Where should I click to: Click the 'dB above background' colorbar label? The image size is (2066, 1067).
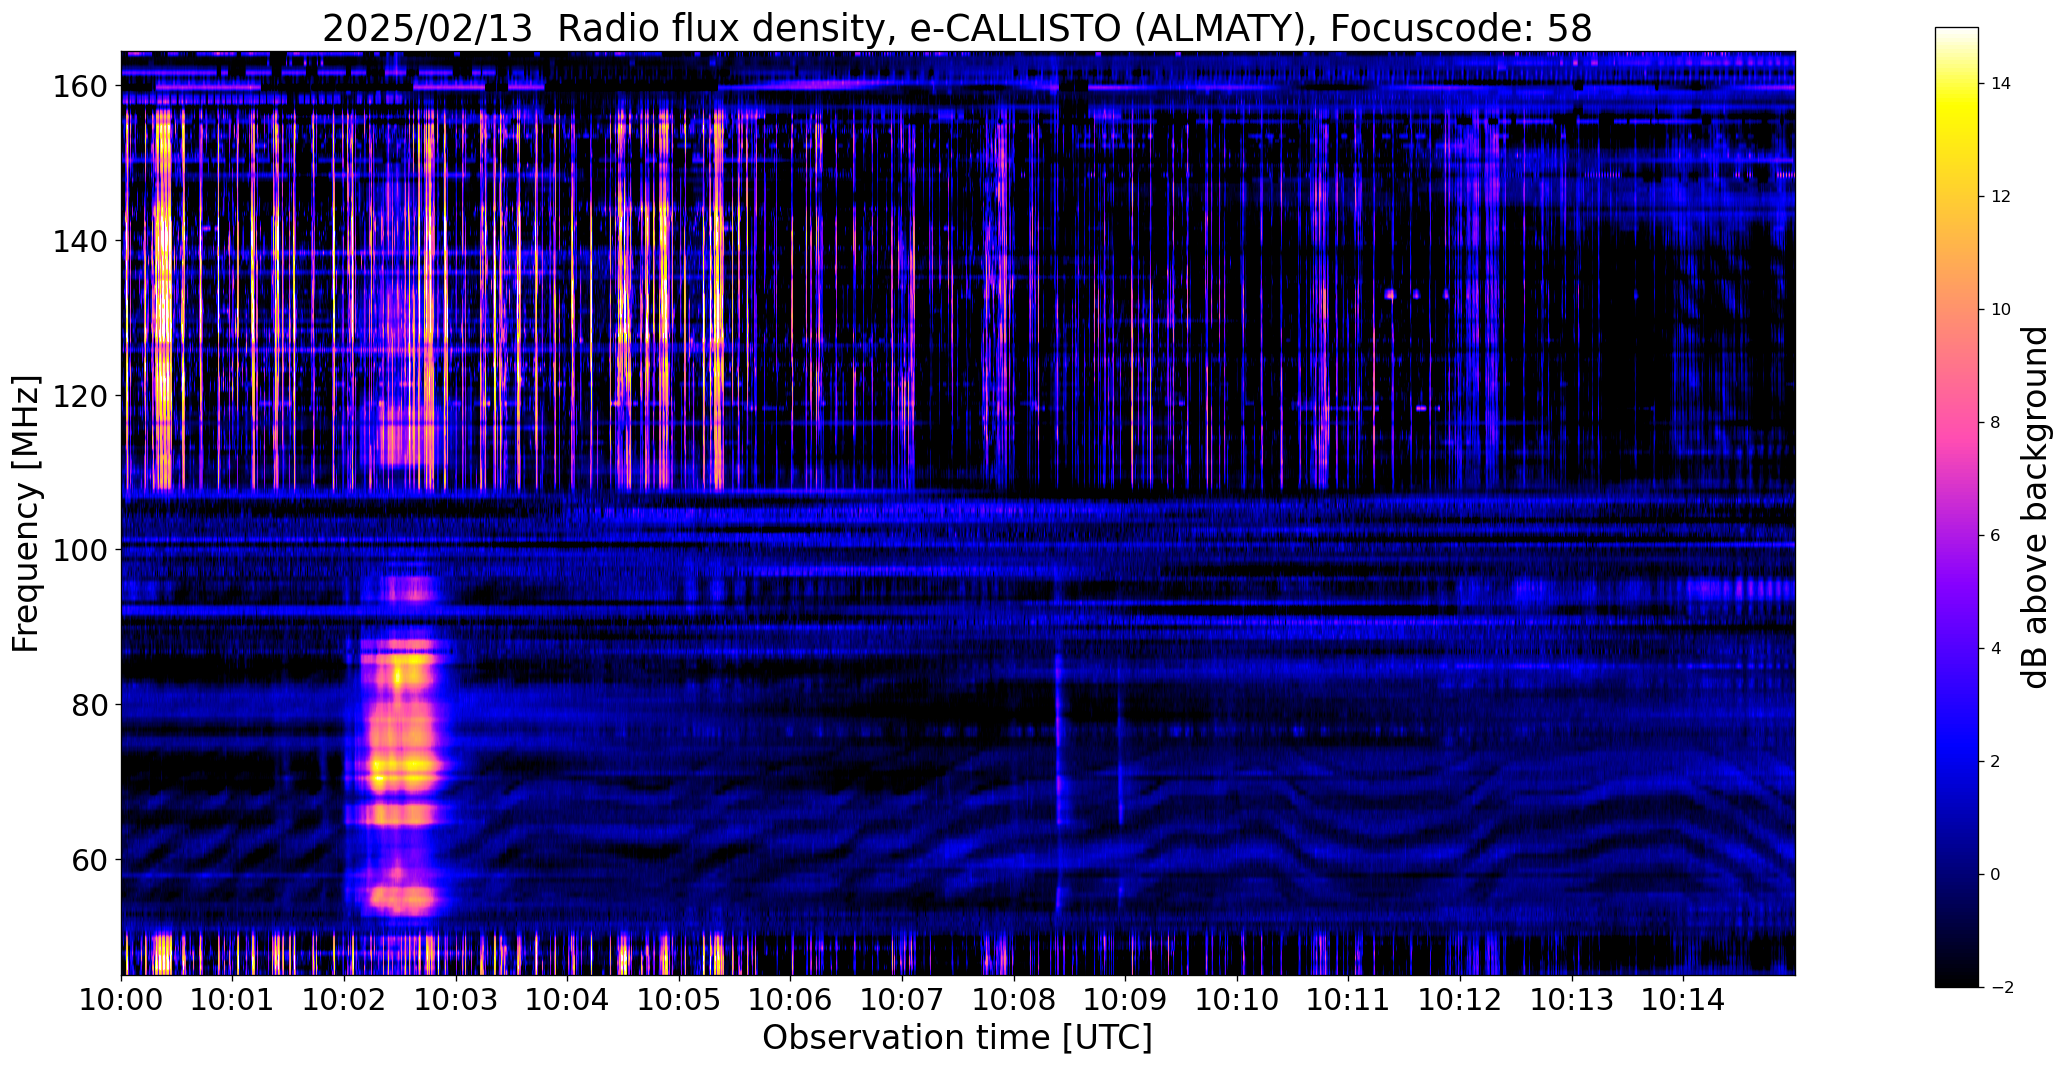[x=2035, y=507]
